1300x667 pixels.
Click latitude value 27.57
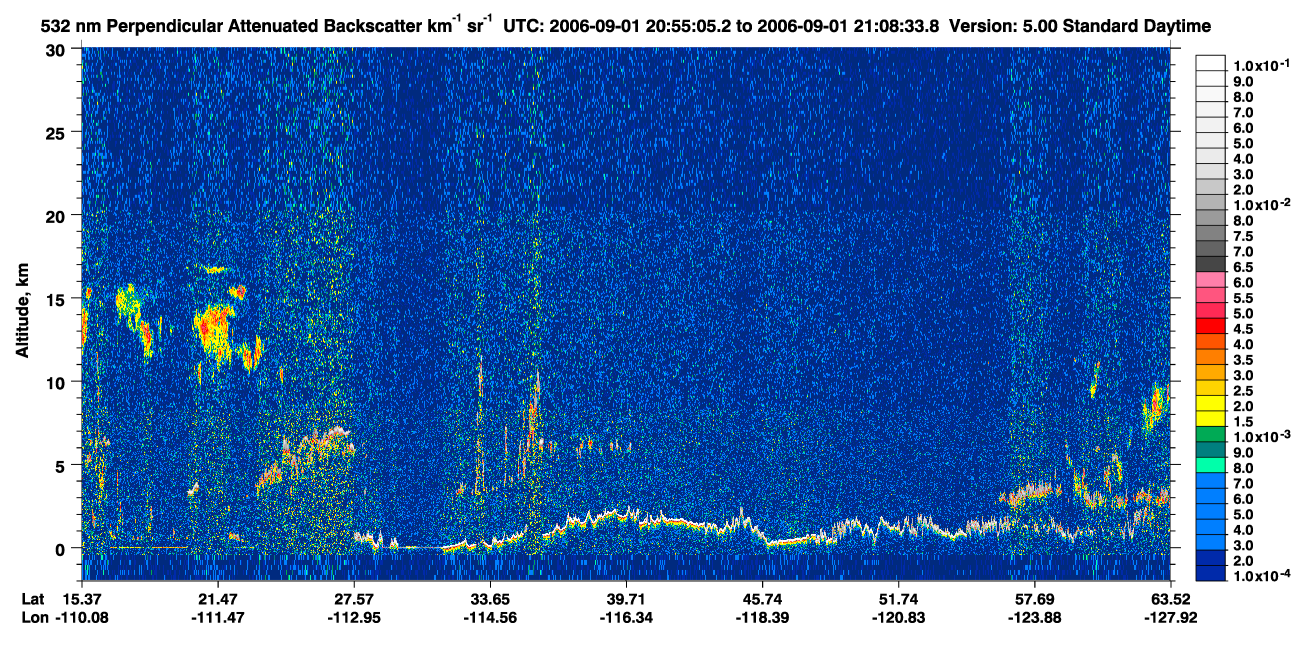pos(353,598)
